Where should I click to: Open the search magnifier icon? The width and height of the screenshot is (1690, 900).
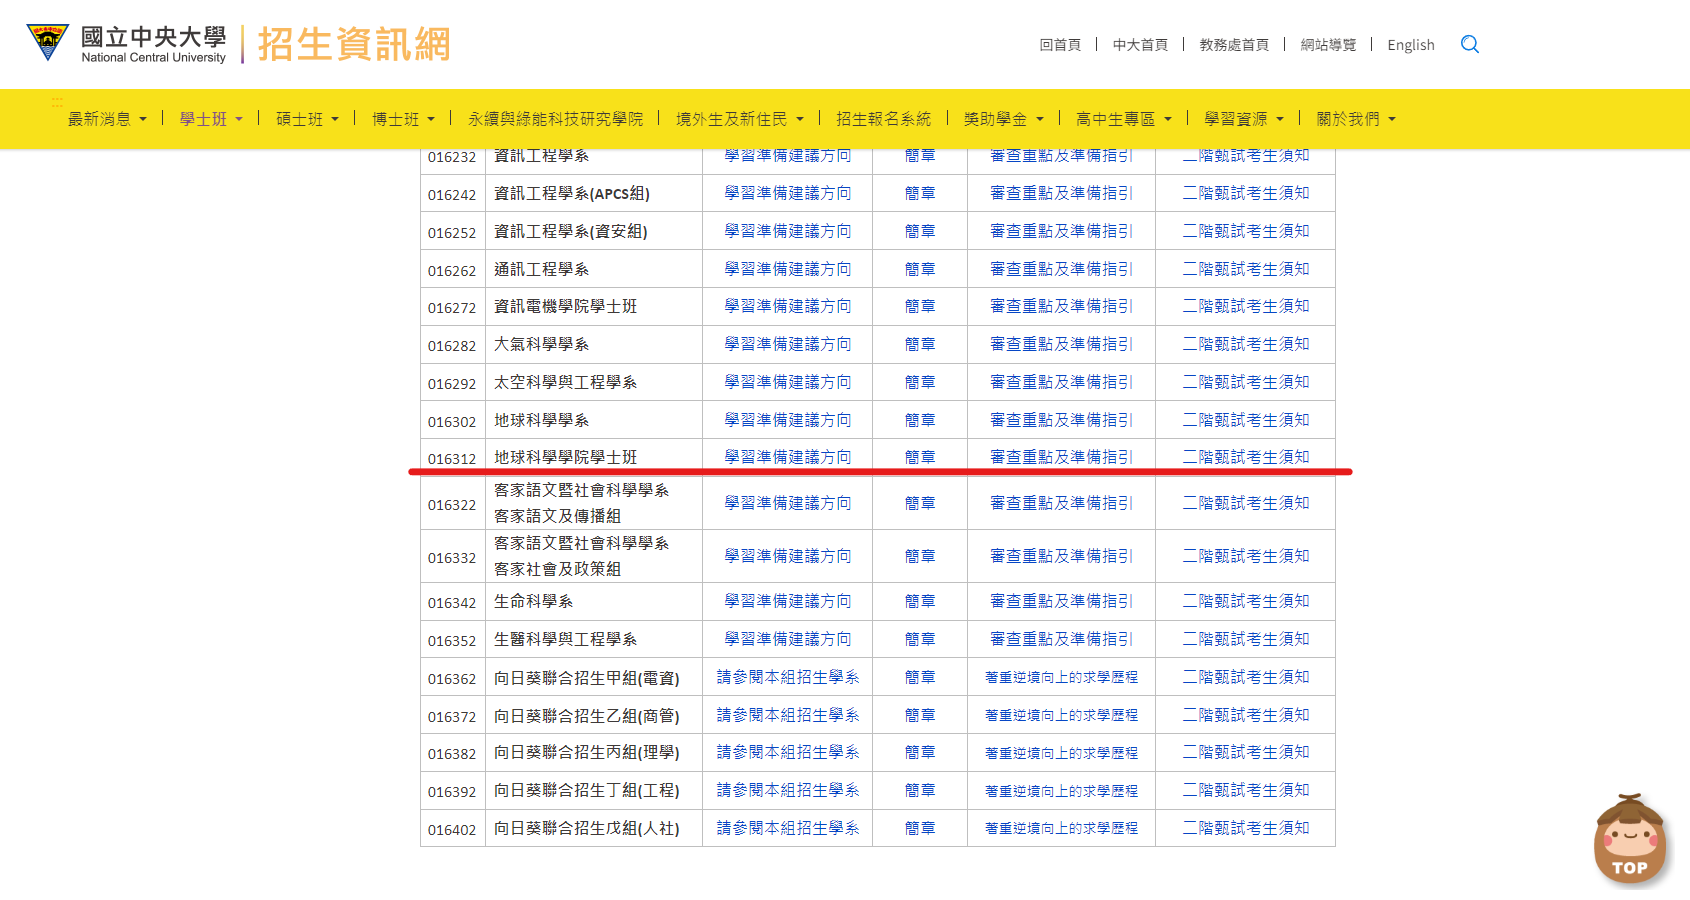click(x=1470, y=44)
